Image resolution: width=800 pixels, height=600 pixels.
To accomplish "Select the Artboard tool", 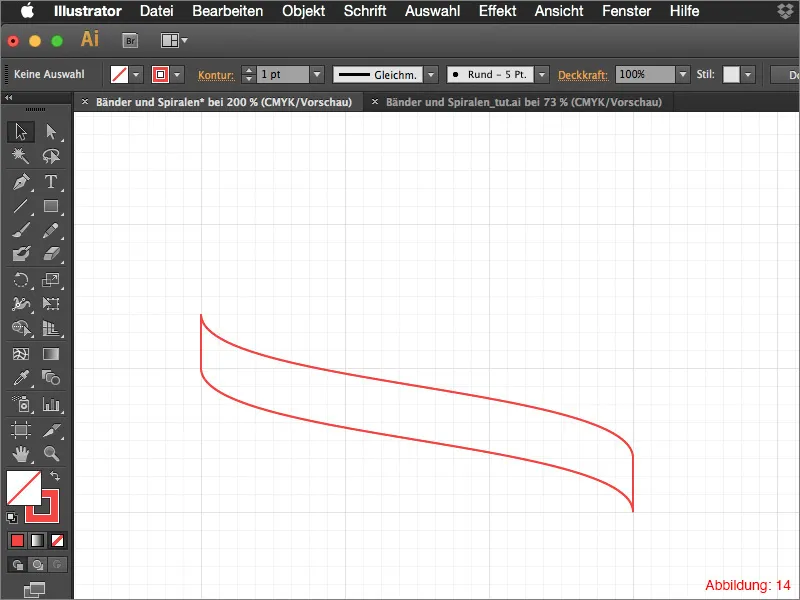I will point(21,430).
